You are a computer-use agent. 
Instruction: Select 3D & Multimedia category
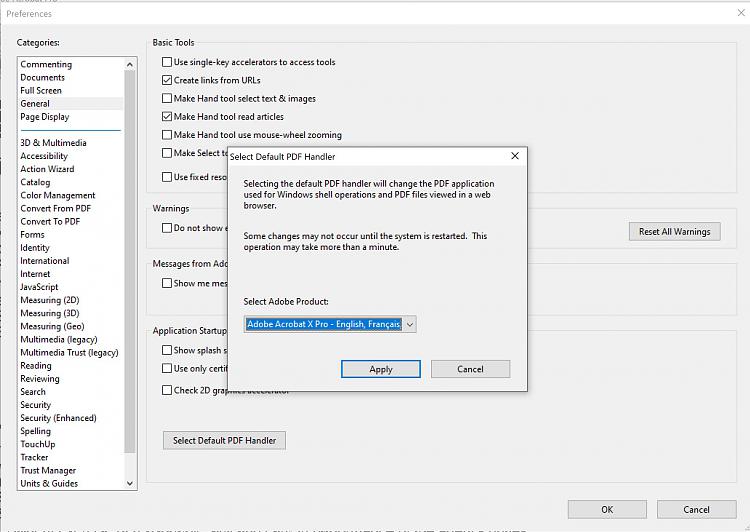coord(53,143)
